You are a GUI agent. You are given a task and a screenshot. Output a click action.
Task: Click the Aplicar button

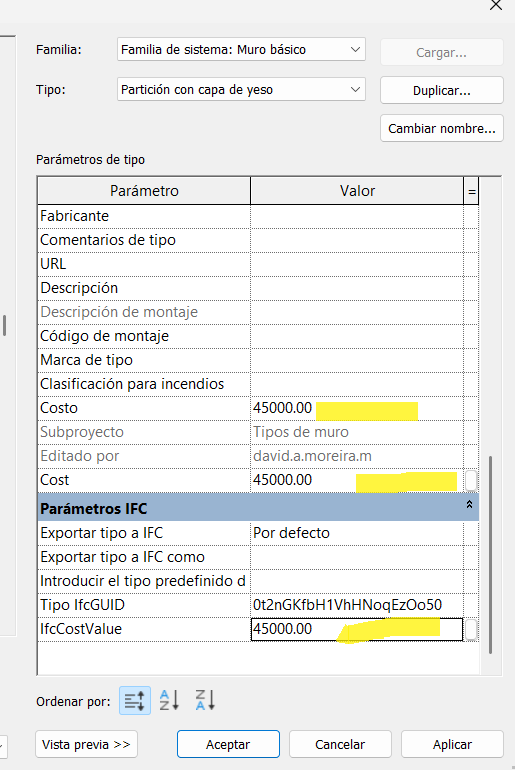452,744
